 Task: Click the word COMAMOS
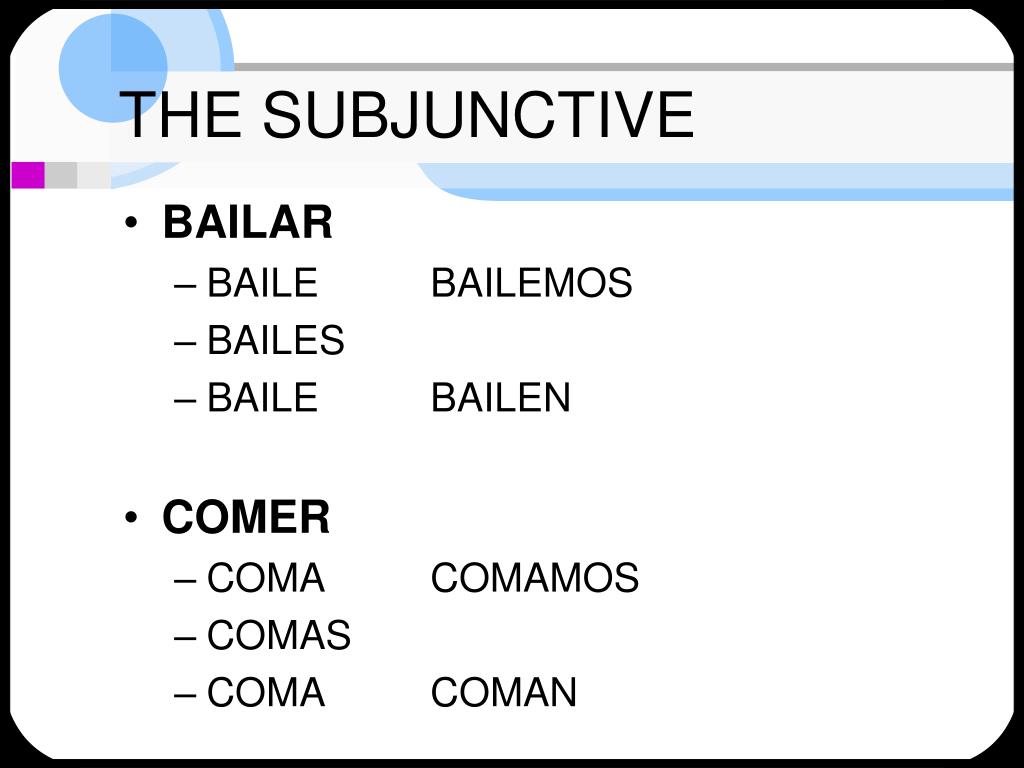click(x=535, y=578)
